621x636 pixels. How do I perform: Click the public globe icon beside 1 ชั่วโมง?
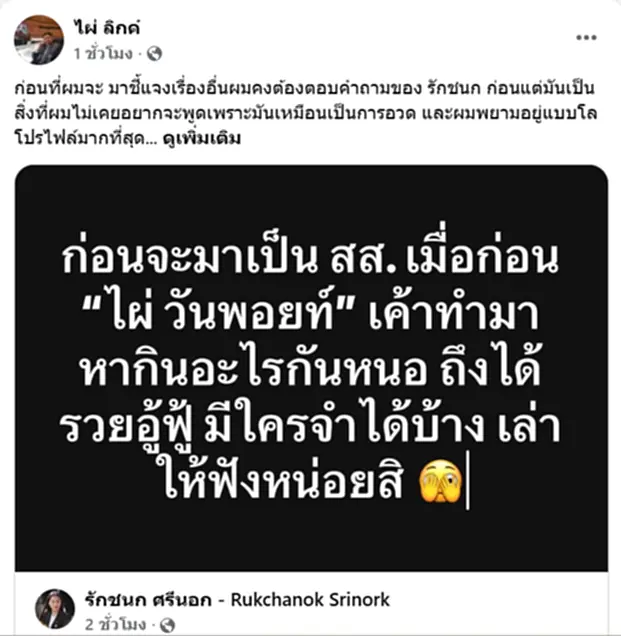tap(154, 53)
